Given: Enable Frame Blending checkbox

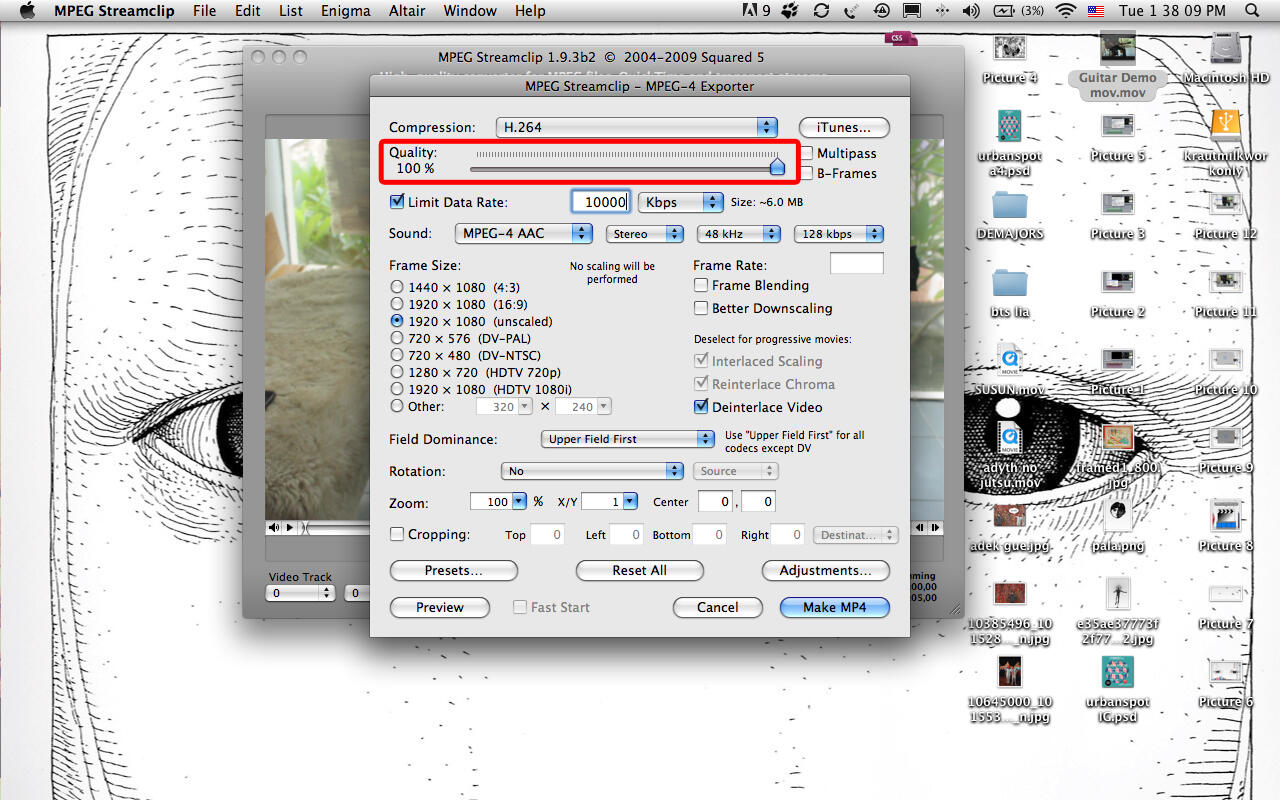Looking at the screenshot, I should [x=701, y=285].
